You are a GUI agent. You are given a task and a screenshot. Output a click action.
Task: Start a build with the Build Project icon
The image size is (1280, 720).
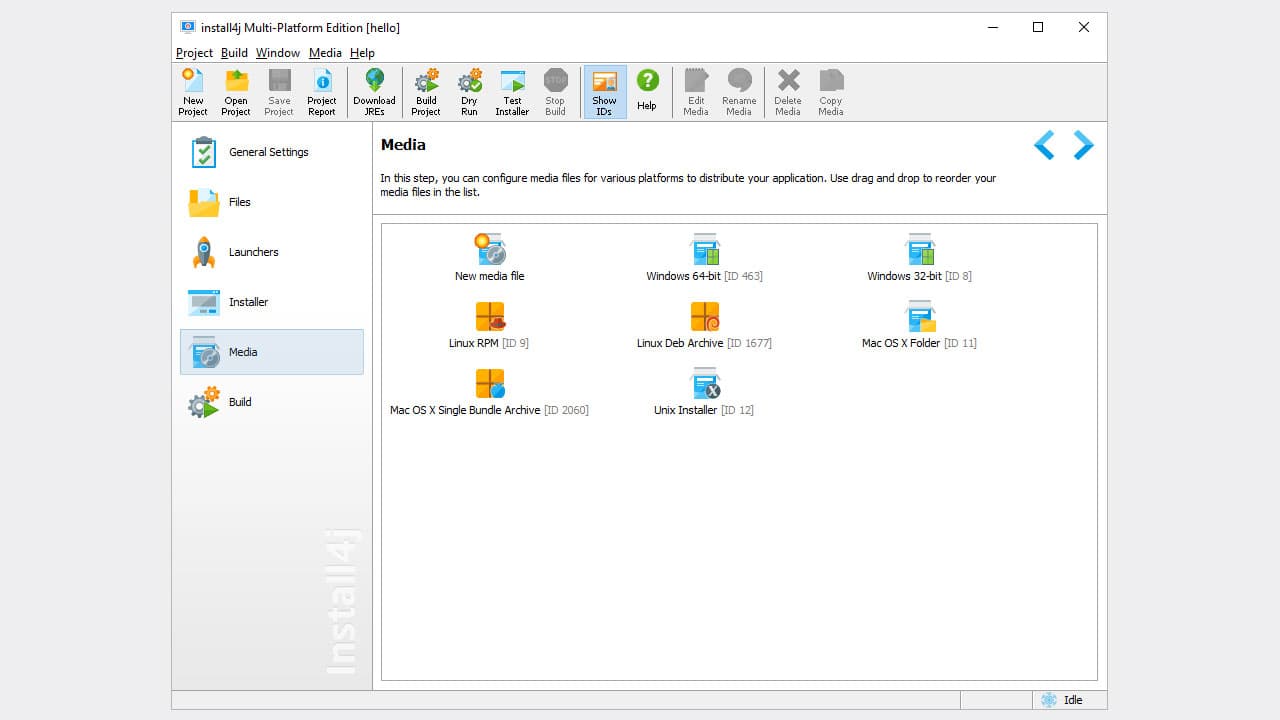[425, 91]
